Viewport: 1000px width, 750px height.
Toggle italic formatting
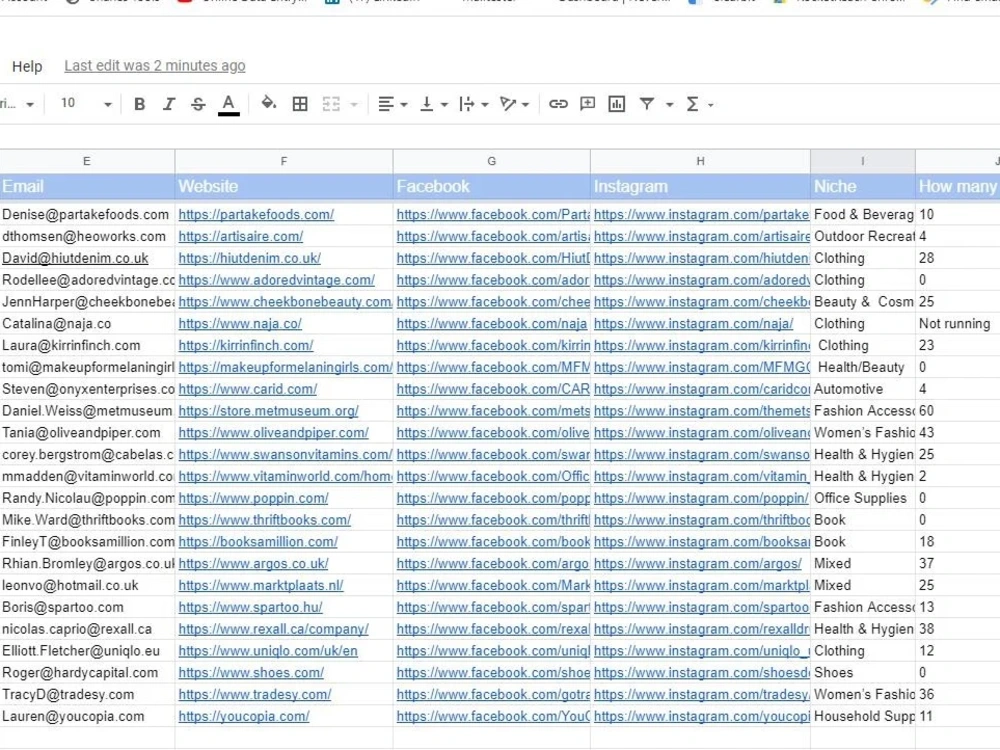pyautogui.click(x=168, y=104)
